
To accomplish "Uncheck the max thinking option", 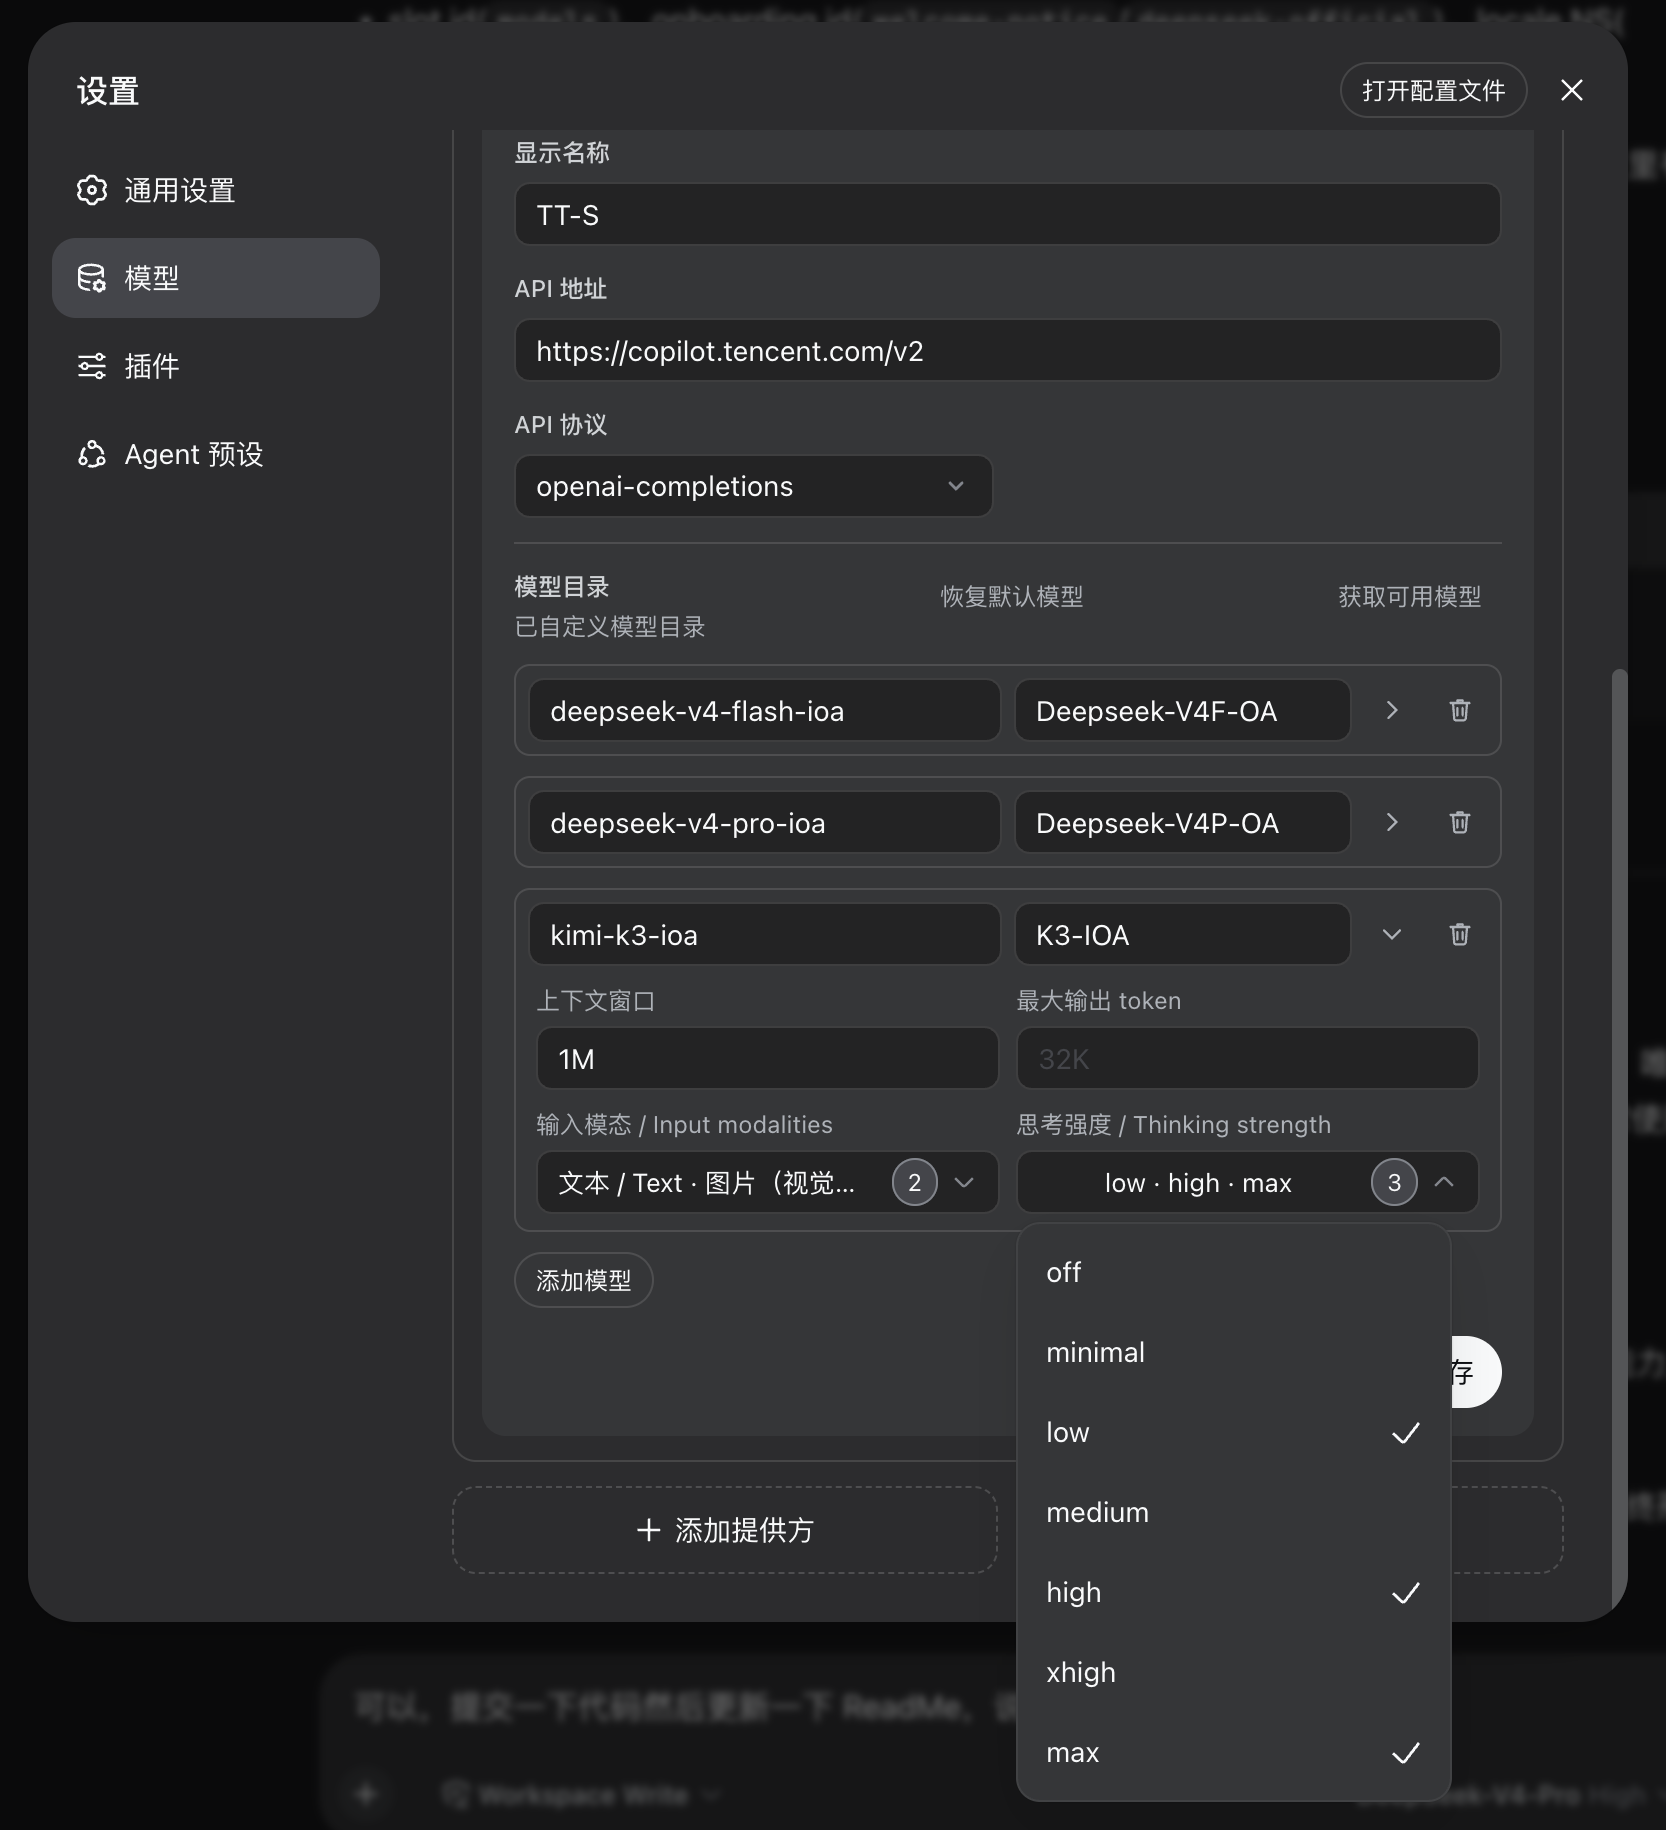I will pos(1233,1752).
